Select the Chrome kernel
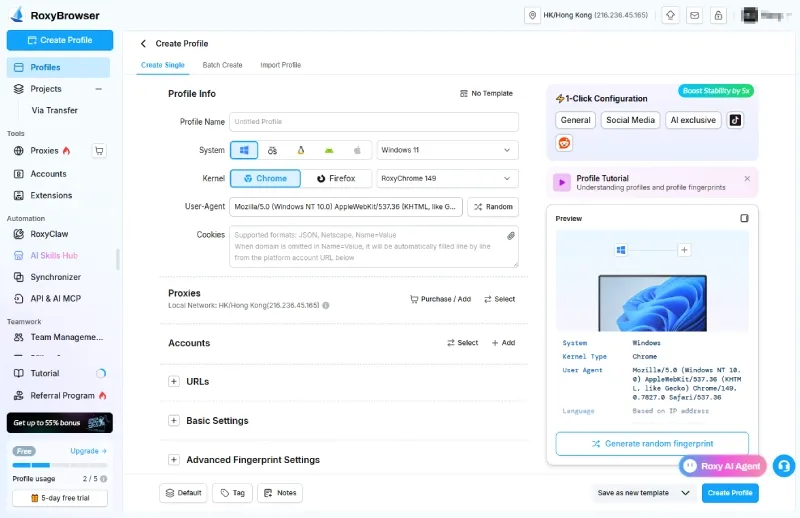This screenshot has height=518, width=800. [265, 179]
